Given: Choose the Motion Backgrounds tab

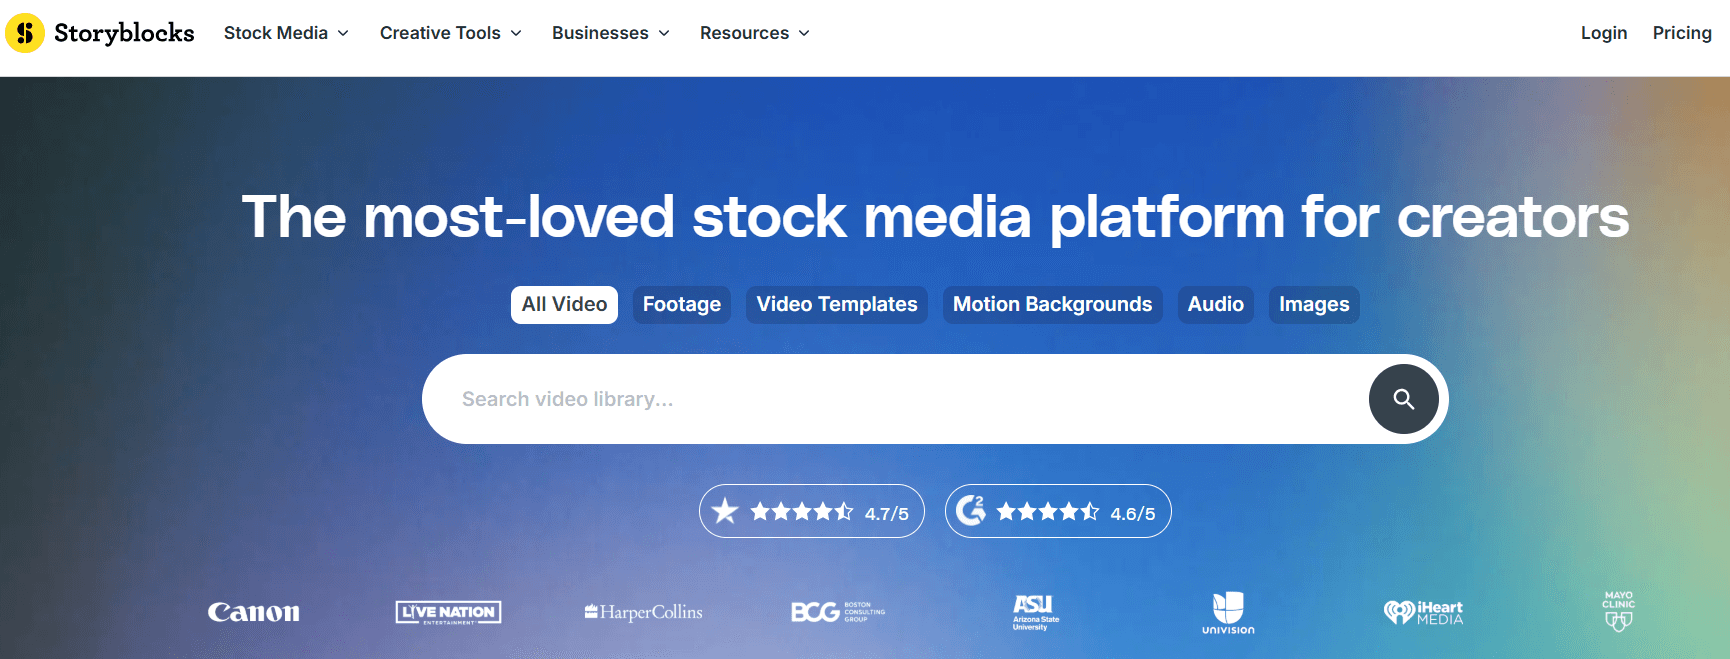Looking at the screenshot, I should tap(1052, 304).
